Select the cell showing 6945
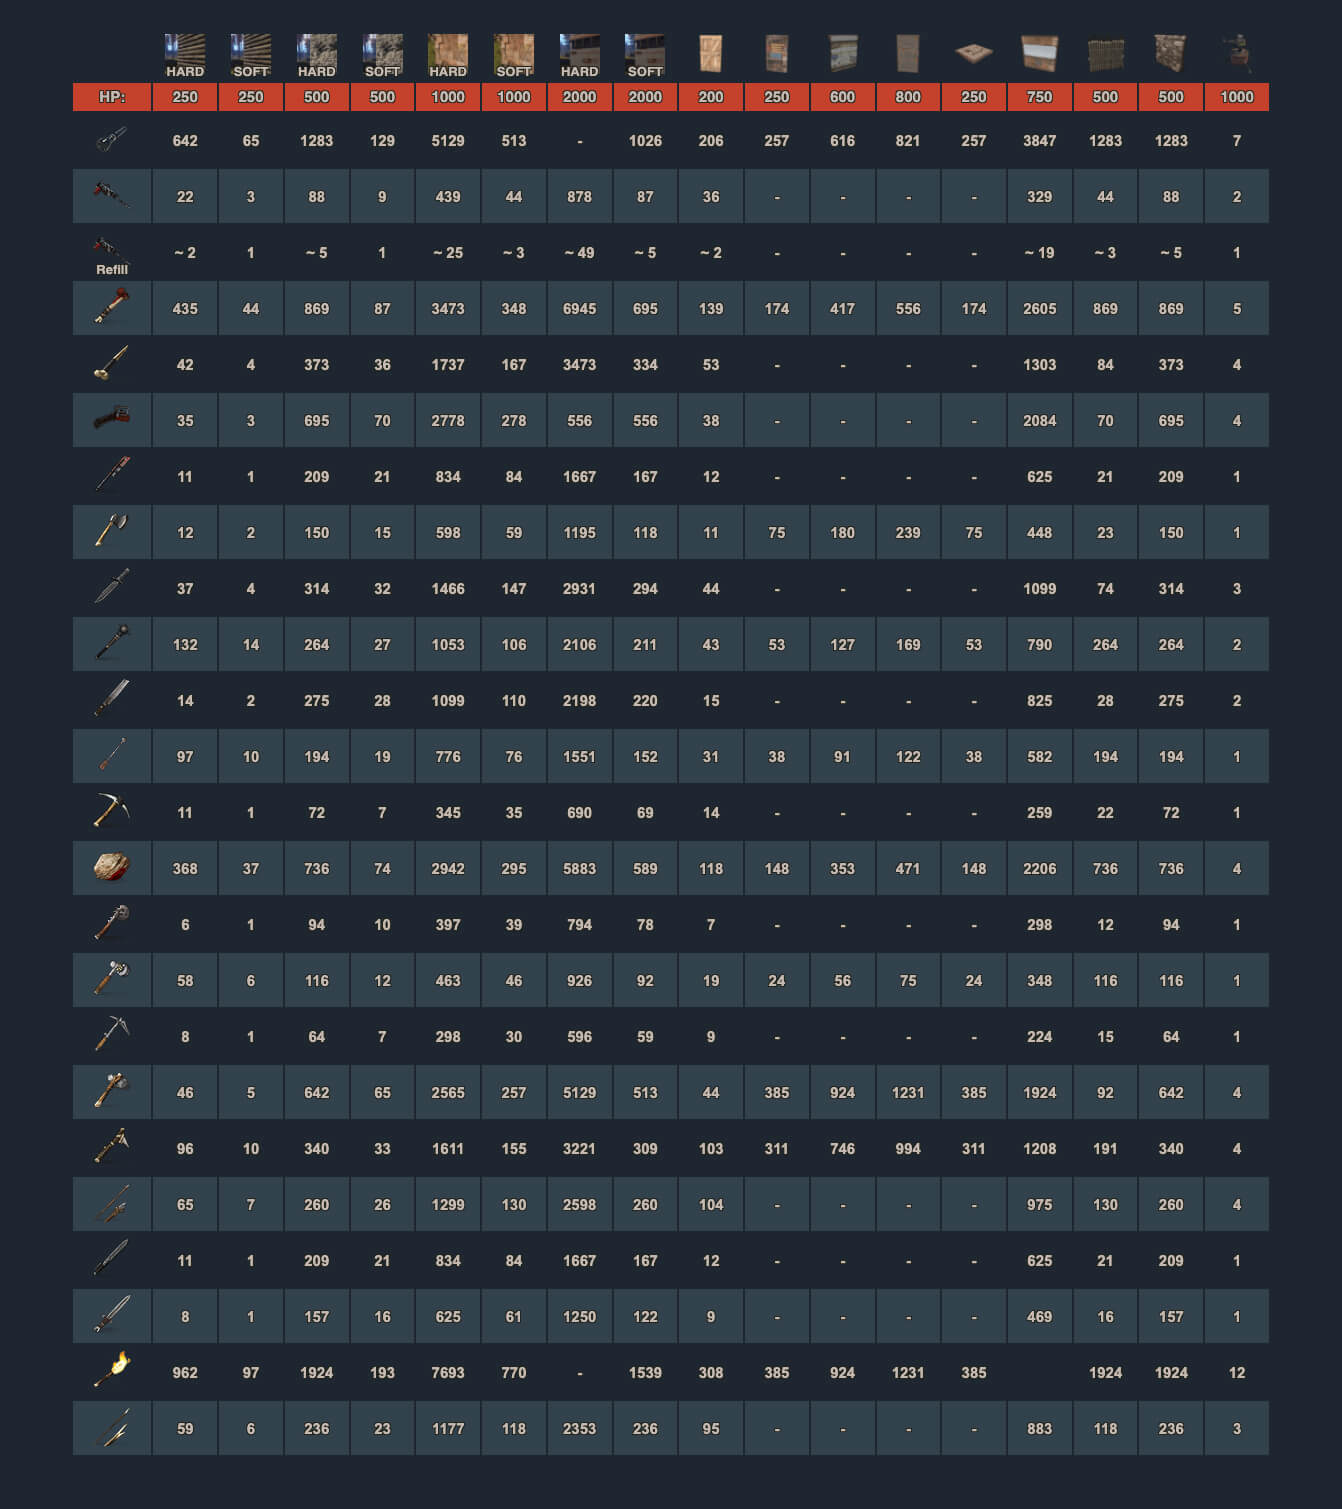The width and height of the screenshot is (1342, 1509). [x=580, y=309]
